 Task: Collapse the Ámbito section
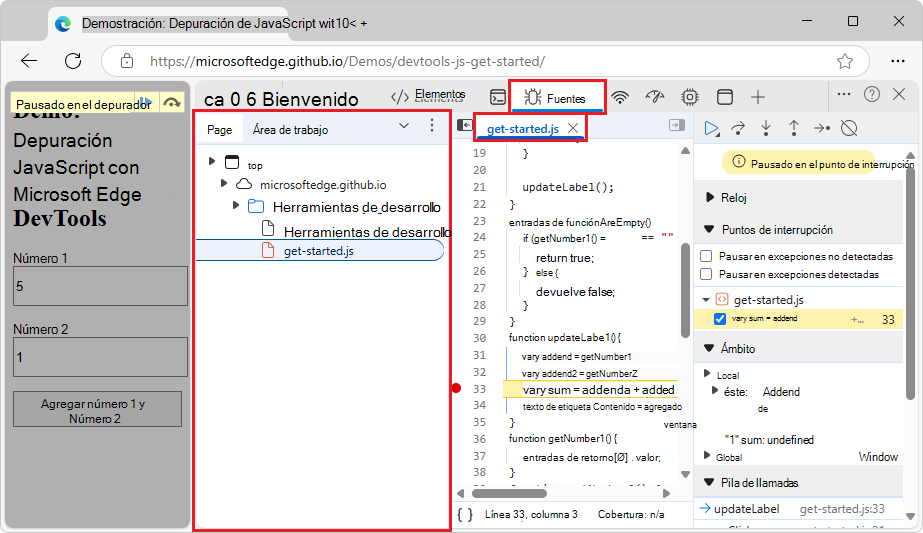[x=709, y=348]
